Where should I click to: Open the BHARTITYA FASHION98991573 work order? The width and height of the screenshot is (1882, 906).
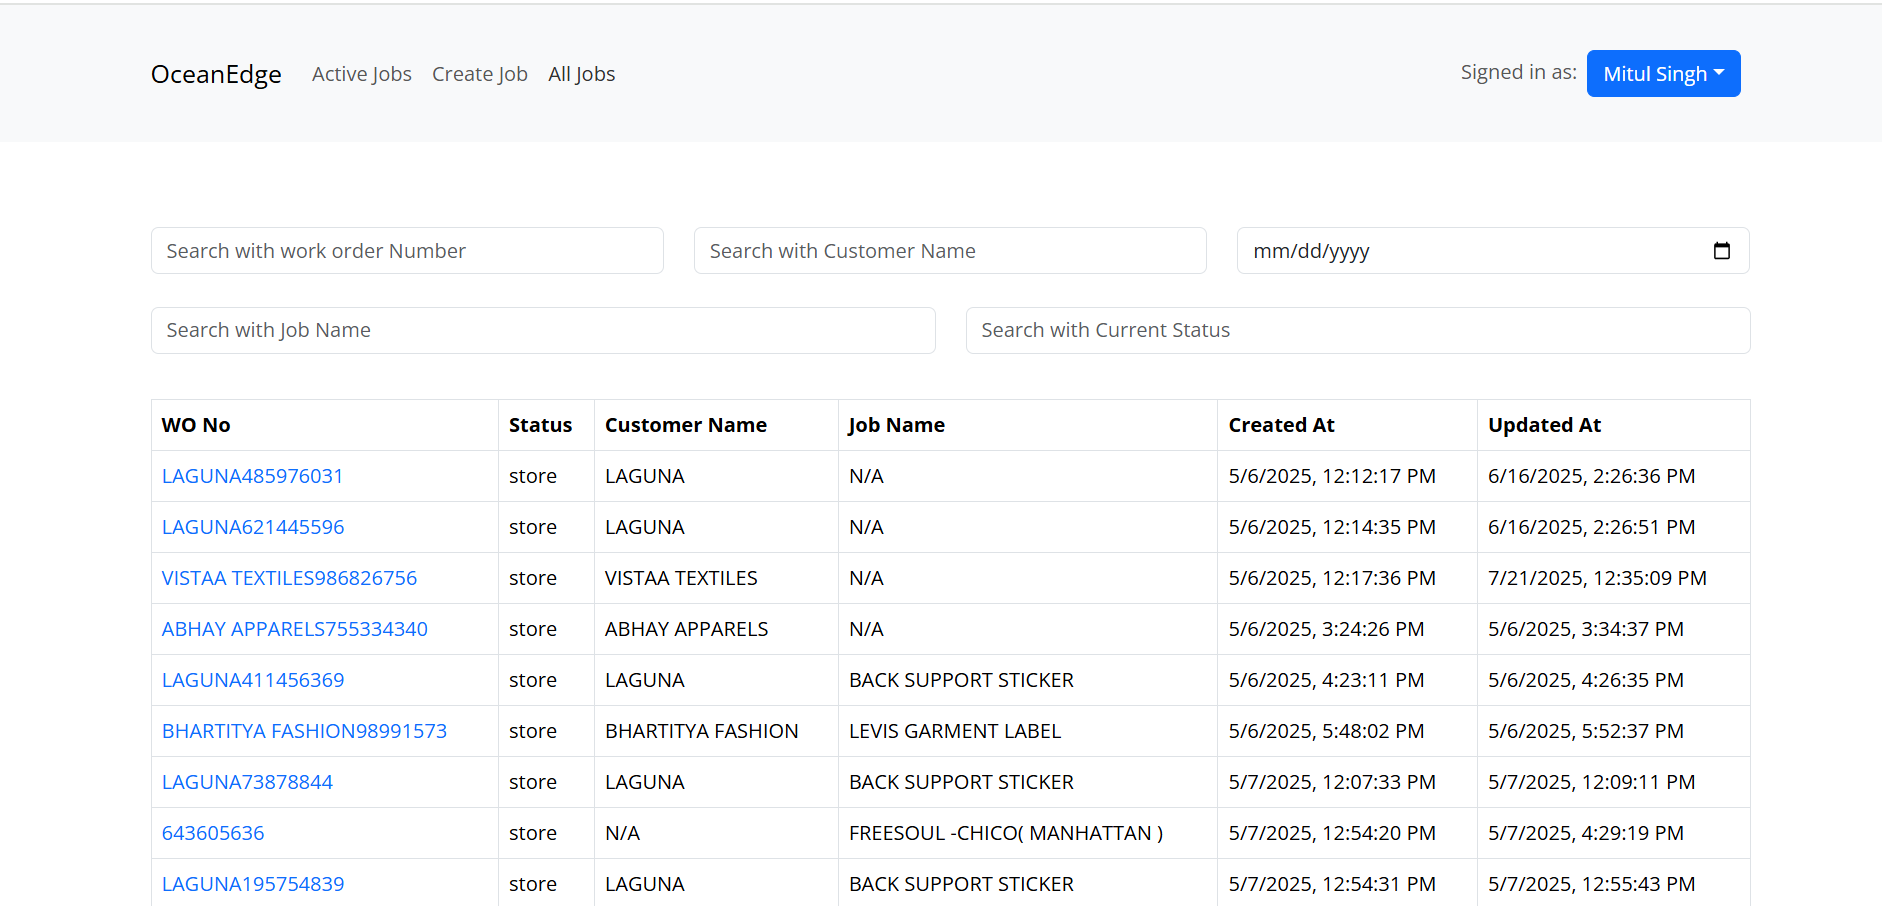(x=304, y=731)
